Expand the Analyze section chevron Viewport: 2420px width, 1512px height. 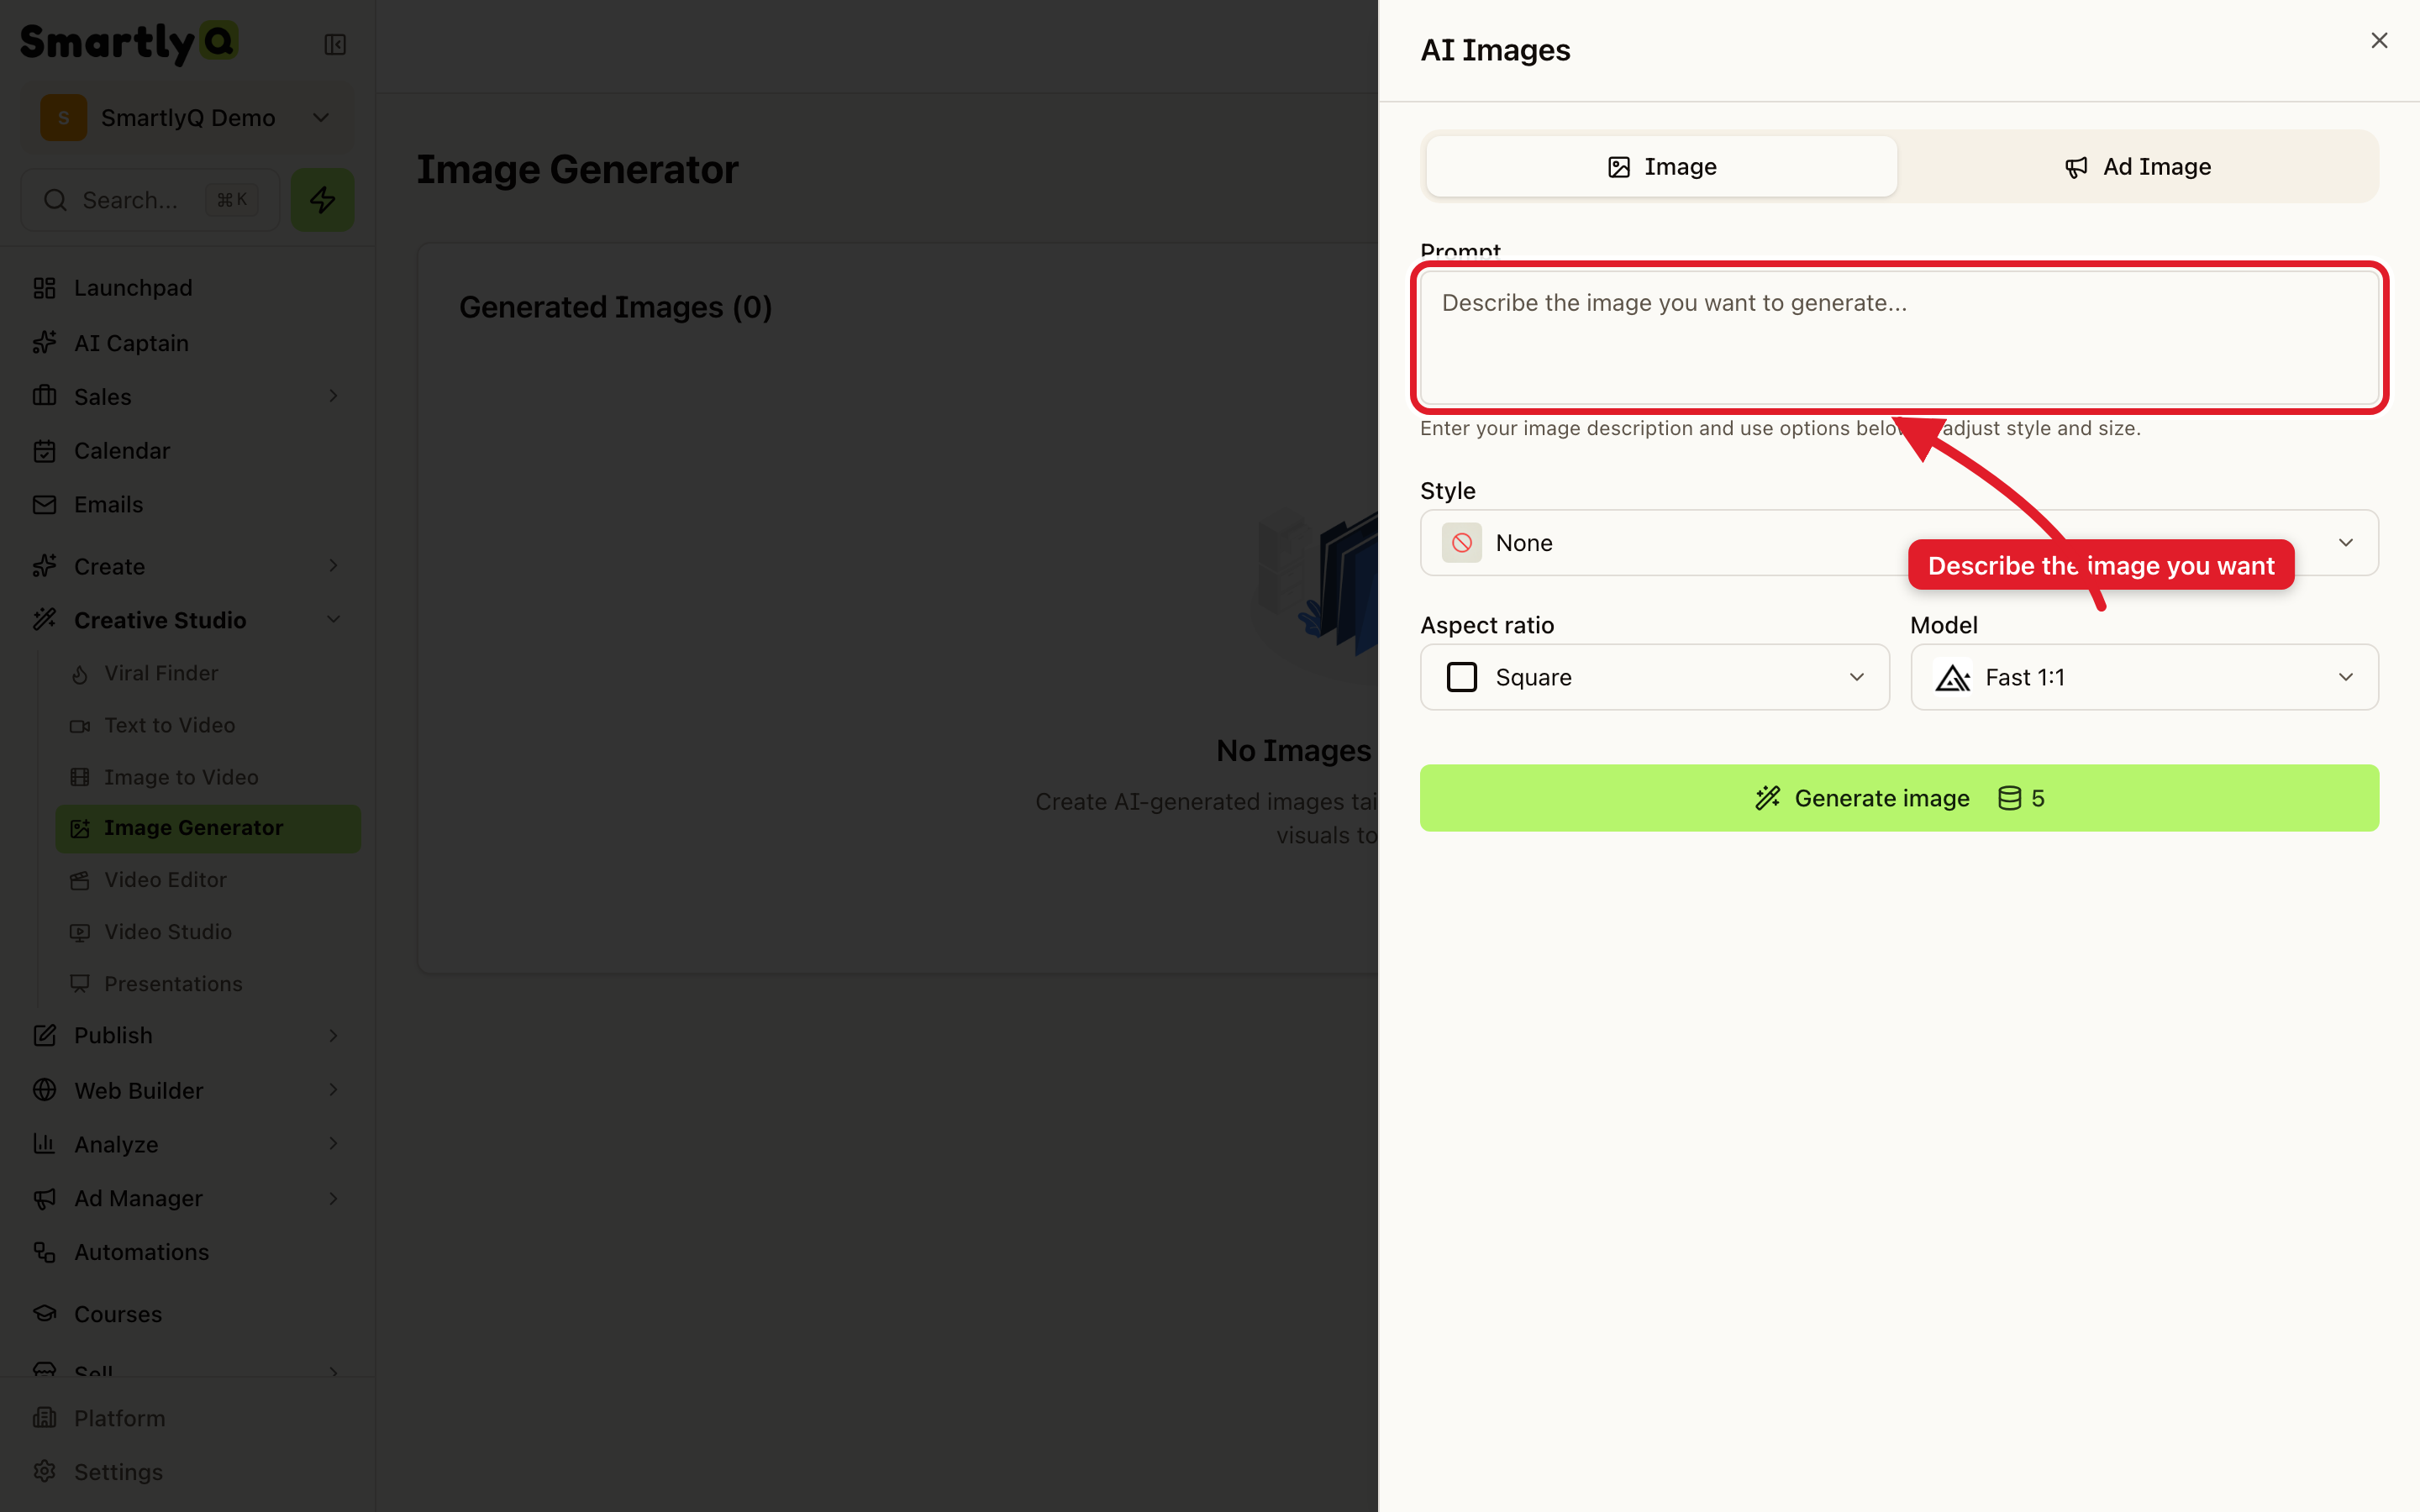333,1144
